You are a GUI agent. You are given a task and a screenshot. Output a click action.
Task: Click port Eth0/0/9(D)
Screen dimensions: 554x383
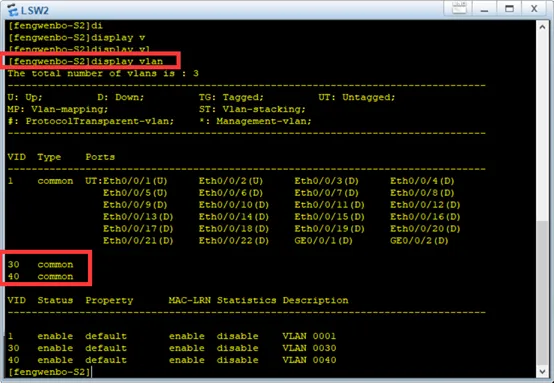[x=135, y=205]
